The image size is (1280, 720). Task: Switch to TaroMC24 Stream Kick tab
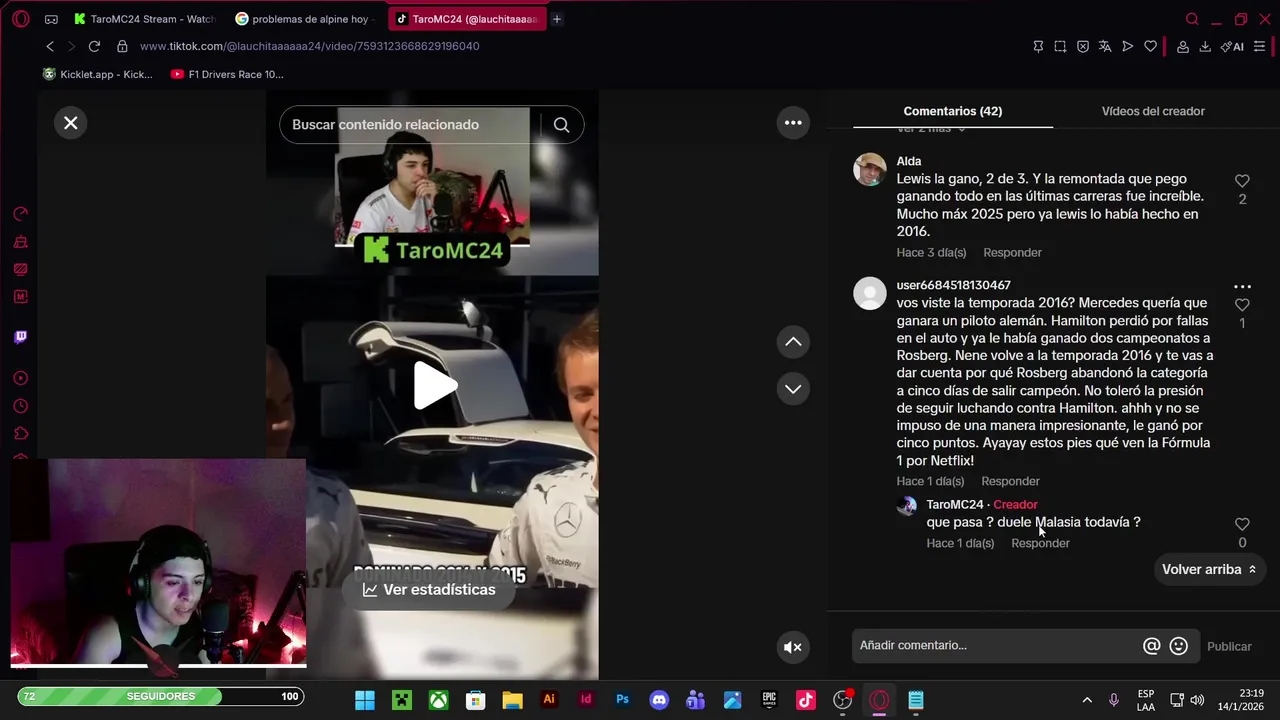tap(144, 19)
